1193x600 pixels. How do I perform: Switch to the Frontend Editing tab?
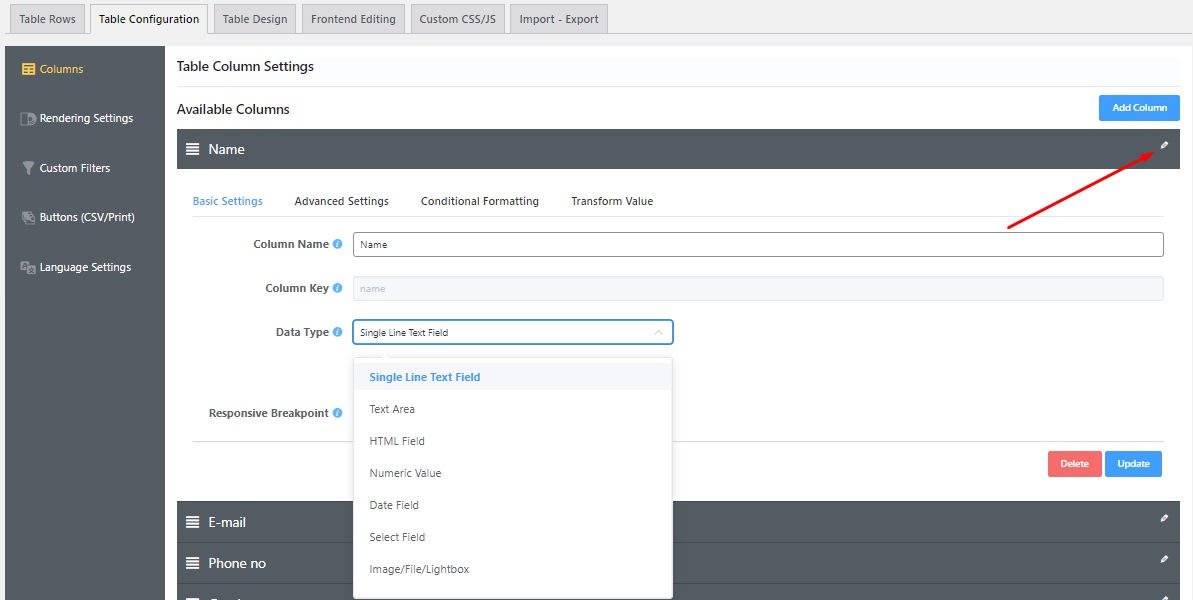(353, 19)
